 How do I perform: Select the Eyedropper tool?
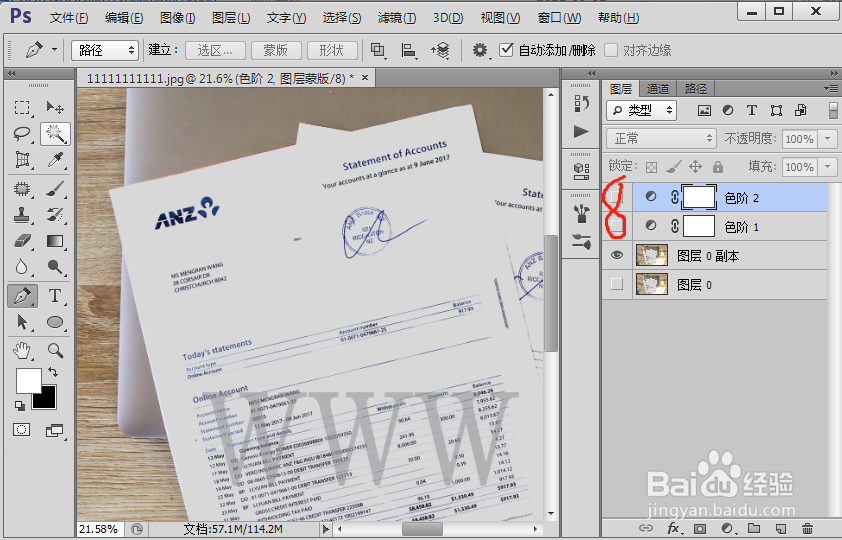point(55,159)
